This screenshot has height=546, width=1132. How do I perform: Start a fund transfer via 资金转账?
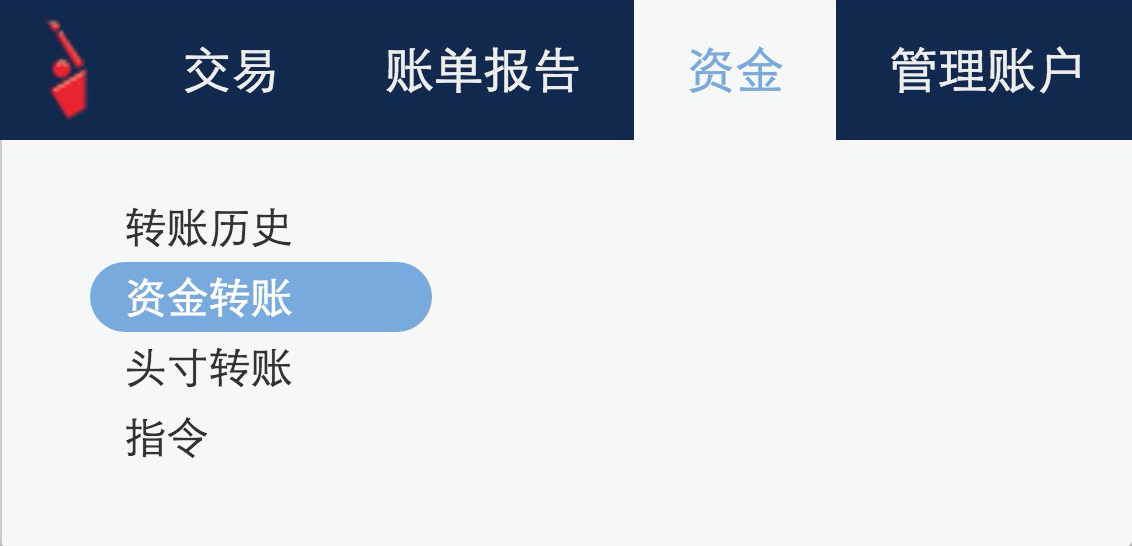261,297
